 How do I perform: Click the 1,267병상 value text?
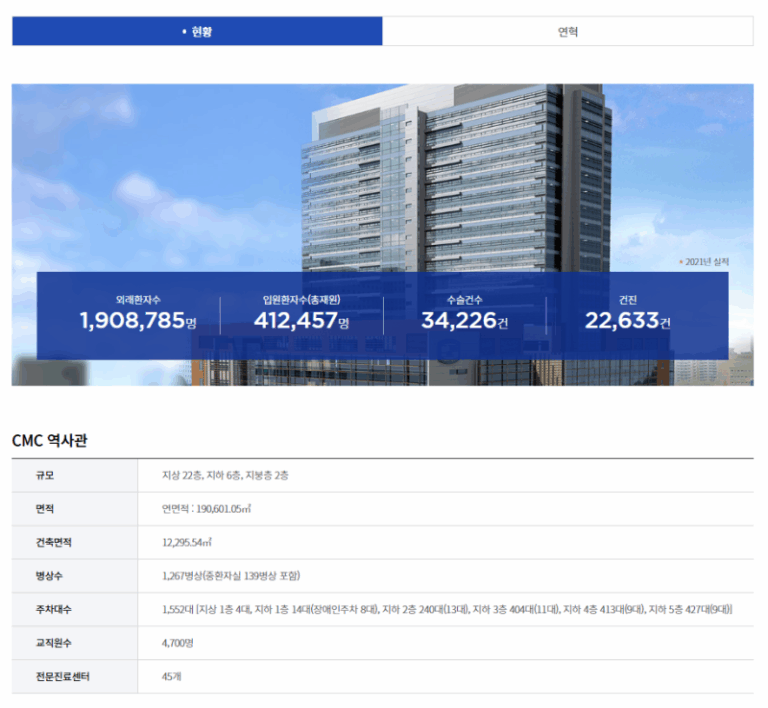coord(231,576)
